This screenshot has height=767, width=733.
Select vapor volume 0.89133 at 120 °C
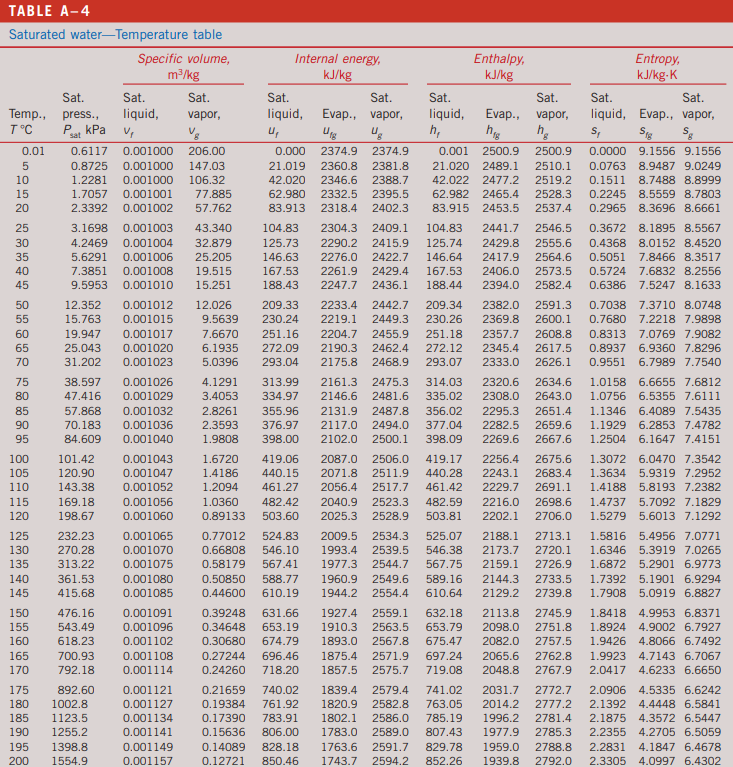pyautogui.click(x=224, y=517)
